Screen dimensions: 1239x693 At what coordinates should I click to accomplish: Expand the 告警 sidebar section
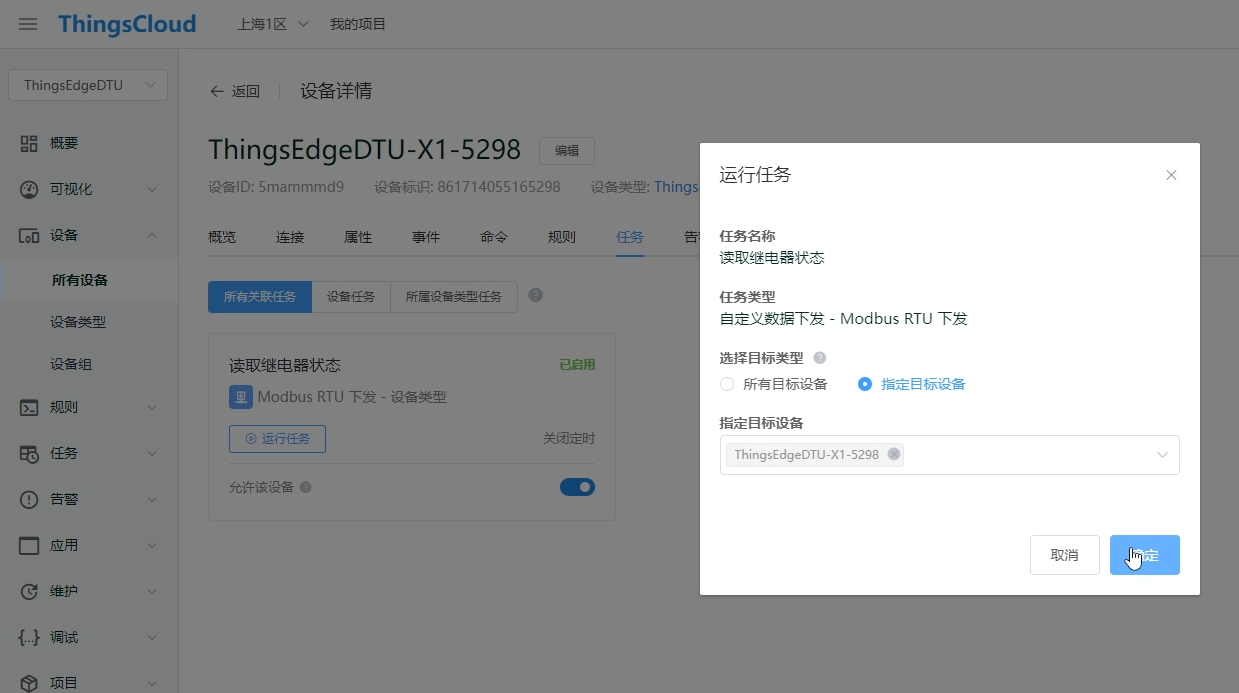click(x=152, y=499)
